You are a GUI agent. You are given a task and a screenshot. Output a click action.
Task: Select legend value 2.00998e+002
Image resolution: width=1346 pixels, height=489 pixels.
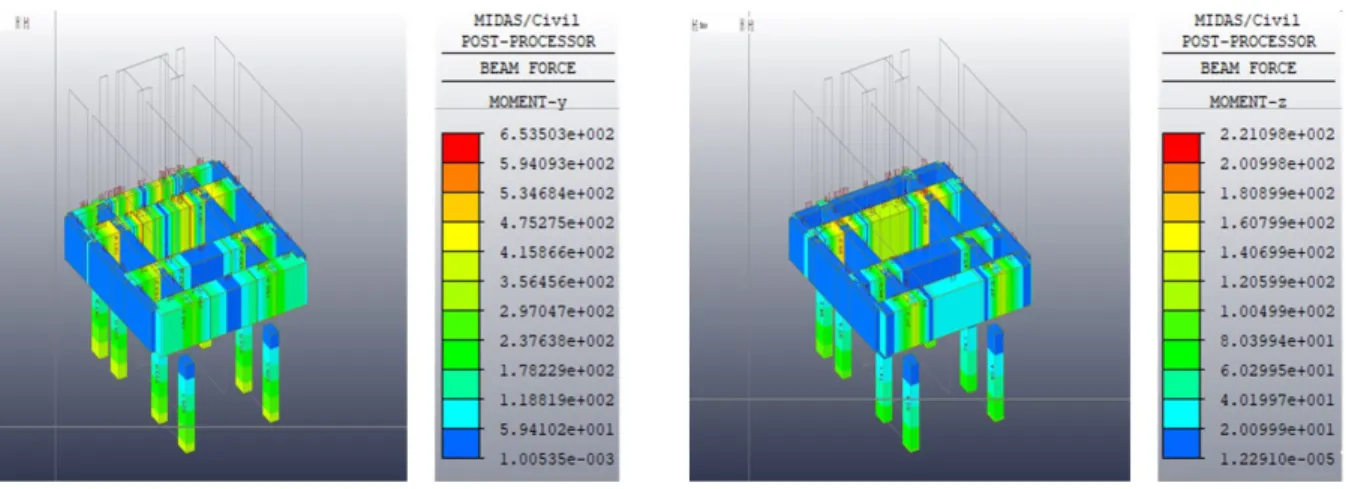pos(1277,164)
